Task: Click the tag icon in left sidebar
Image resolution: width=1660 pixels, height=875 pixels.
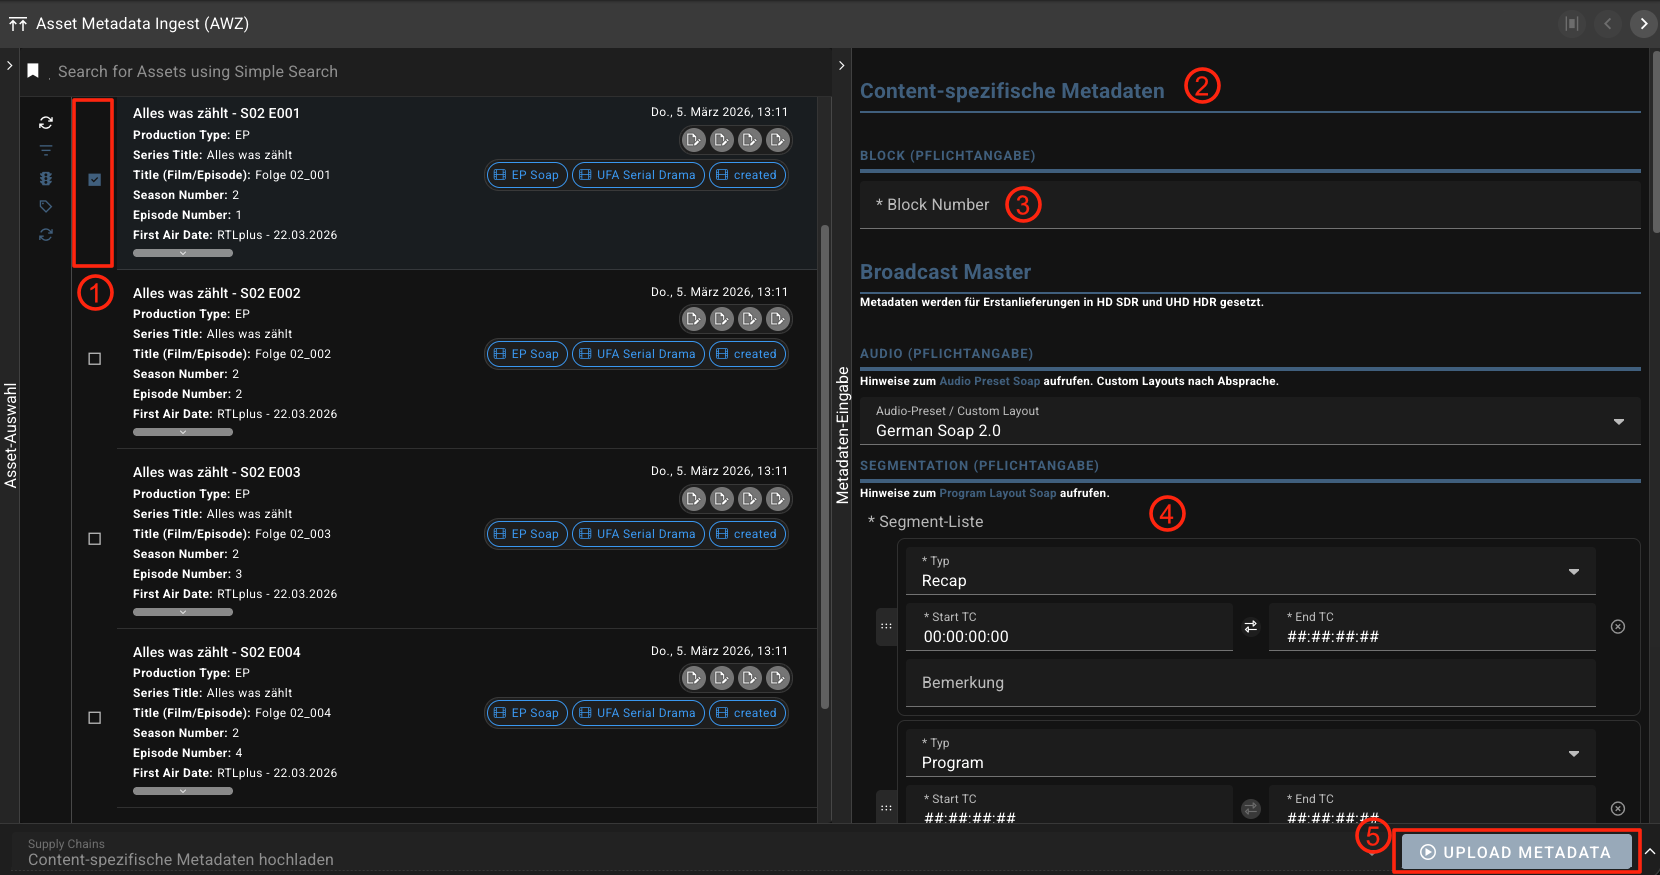Action: coord(46,207)
